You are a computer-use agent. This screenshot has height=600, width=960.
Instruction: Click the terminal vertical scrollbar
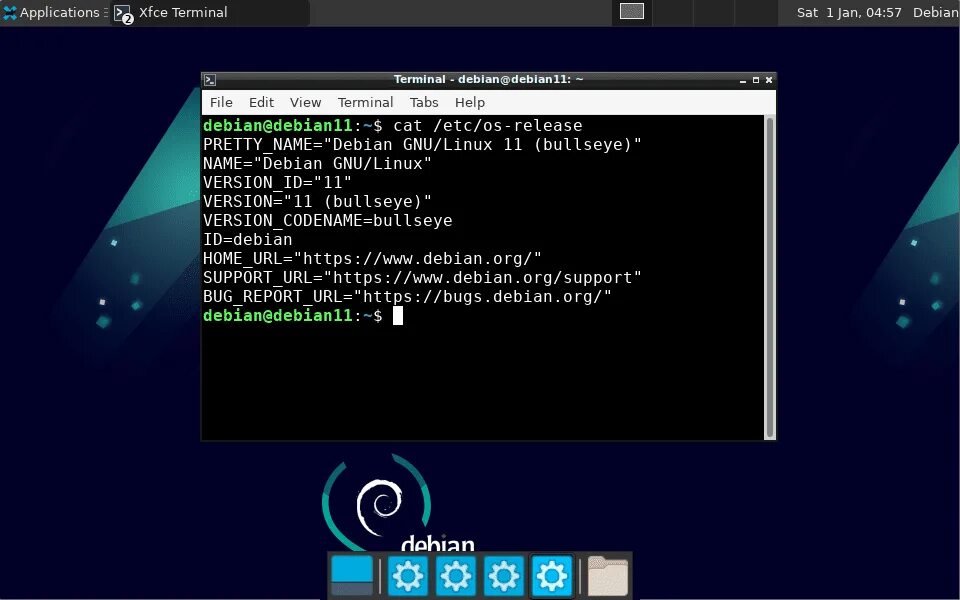770,277
